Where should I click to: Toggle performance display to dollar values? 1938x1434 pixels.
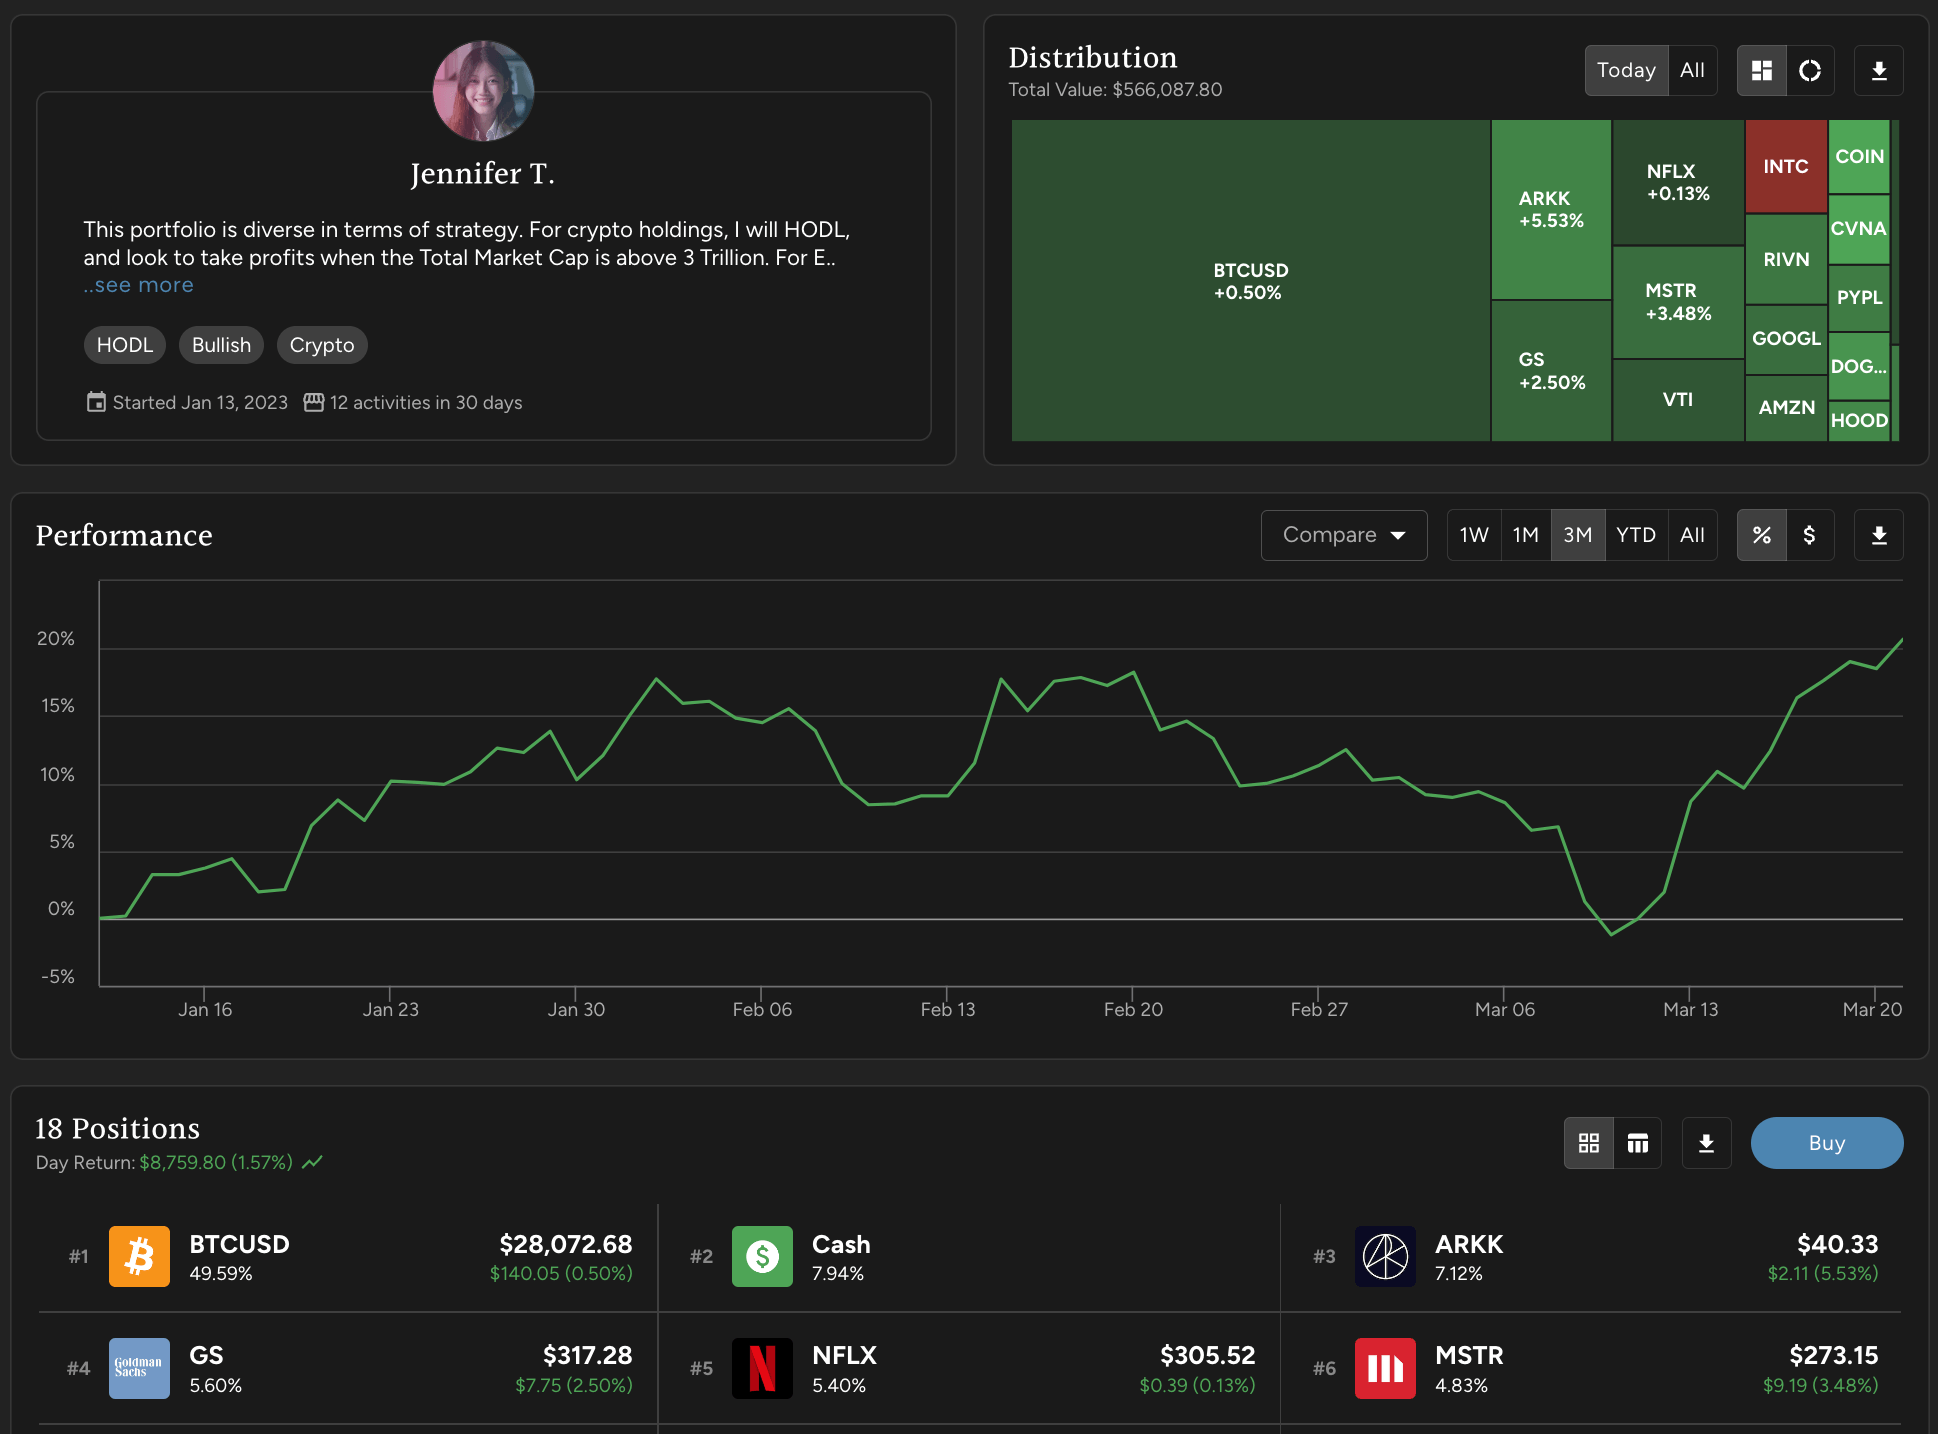(x=1810, y=535)
